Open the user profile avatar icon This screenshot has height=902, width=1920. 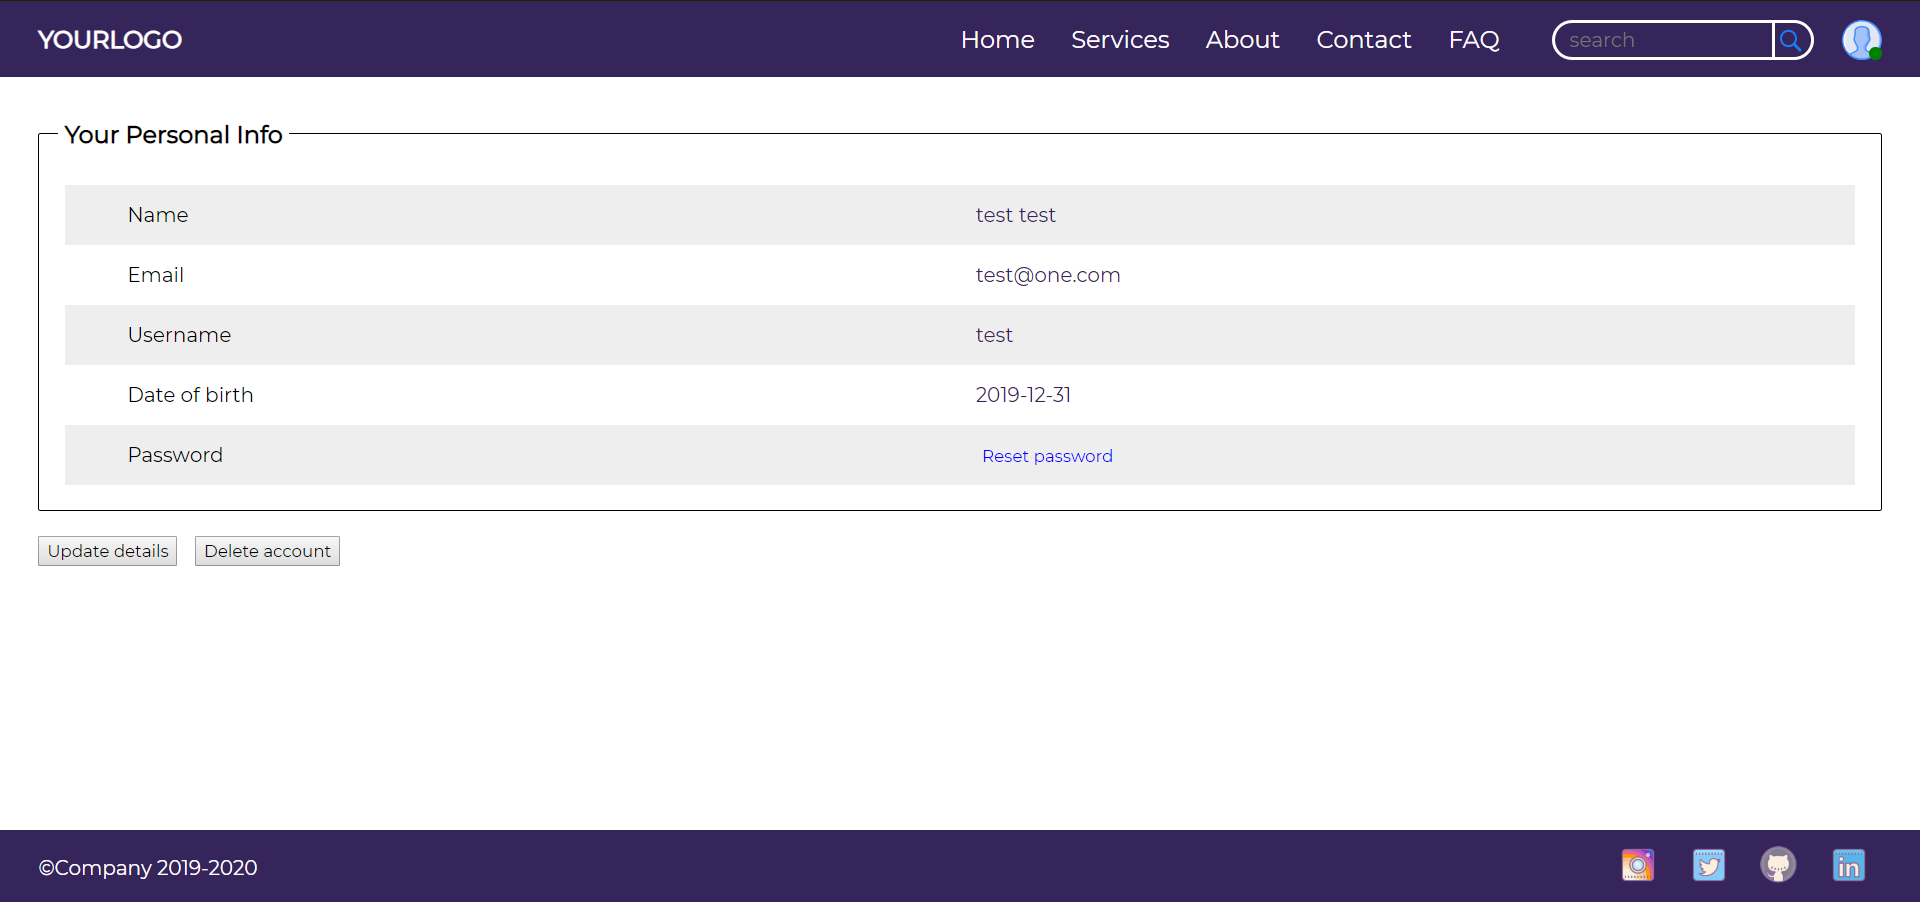pos(1862,40)
